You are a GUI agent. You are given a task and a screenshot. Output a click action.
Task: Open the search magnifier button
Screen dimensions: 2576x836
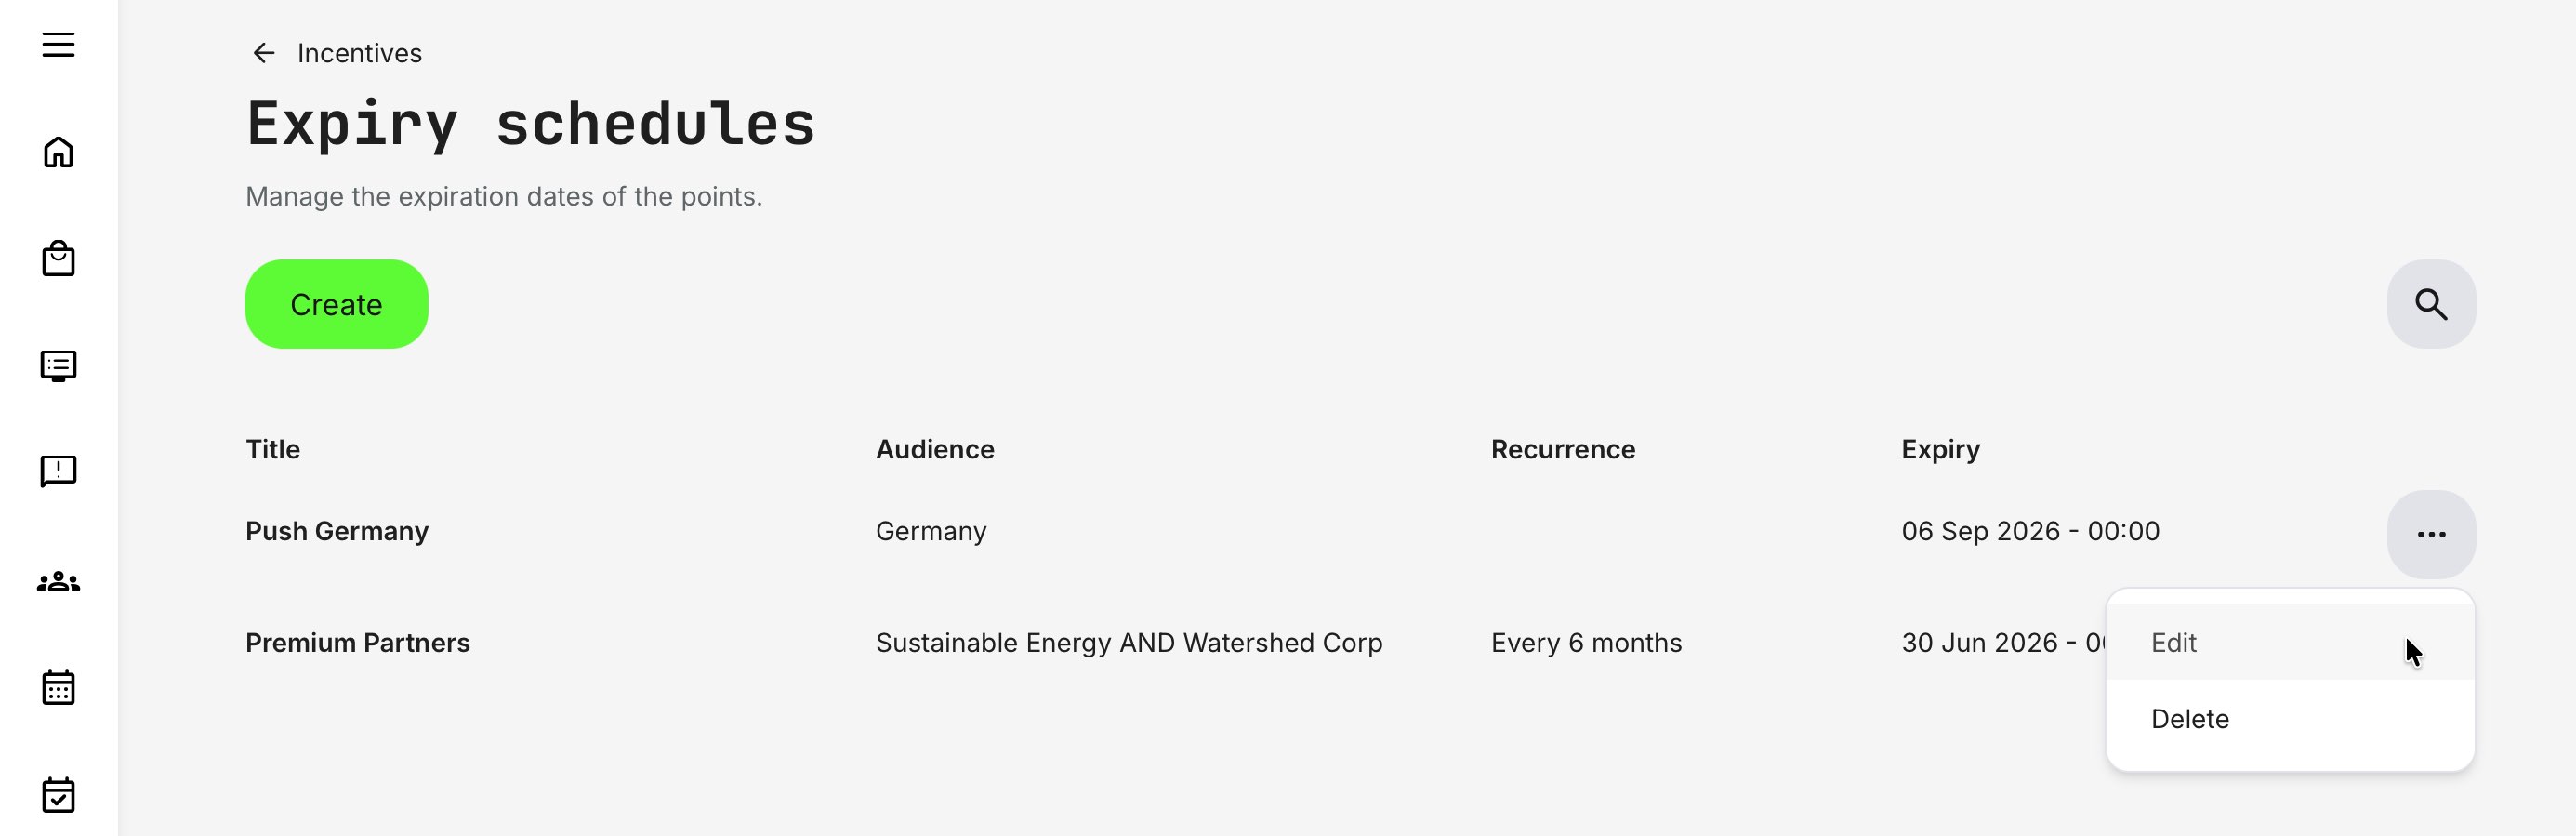click(2430, 304)
